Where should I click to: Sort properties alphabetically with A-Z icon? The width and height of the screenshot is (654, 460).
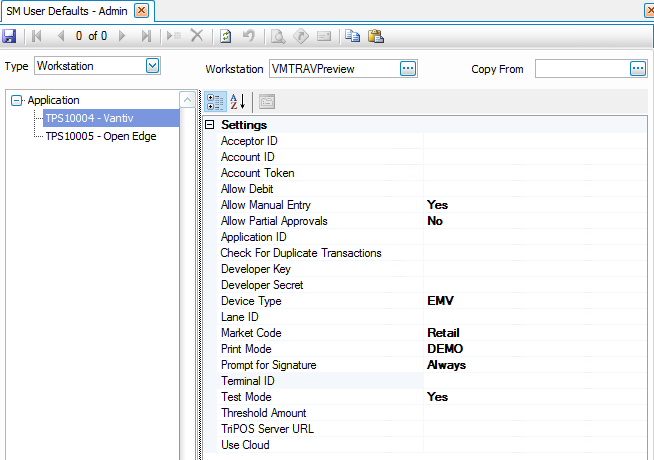(238, 101)
